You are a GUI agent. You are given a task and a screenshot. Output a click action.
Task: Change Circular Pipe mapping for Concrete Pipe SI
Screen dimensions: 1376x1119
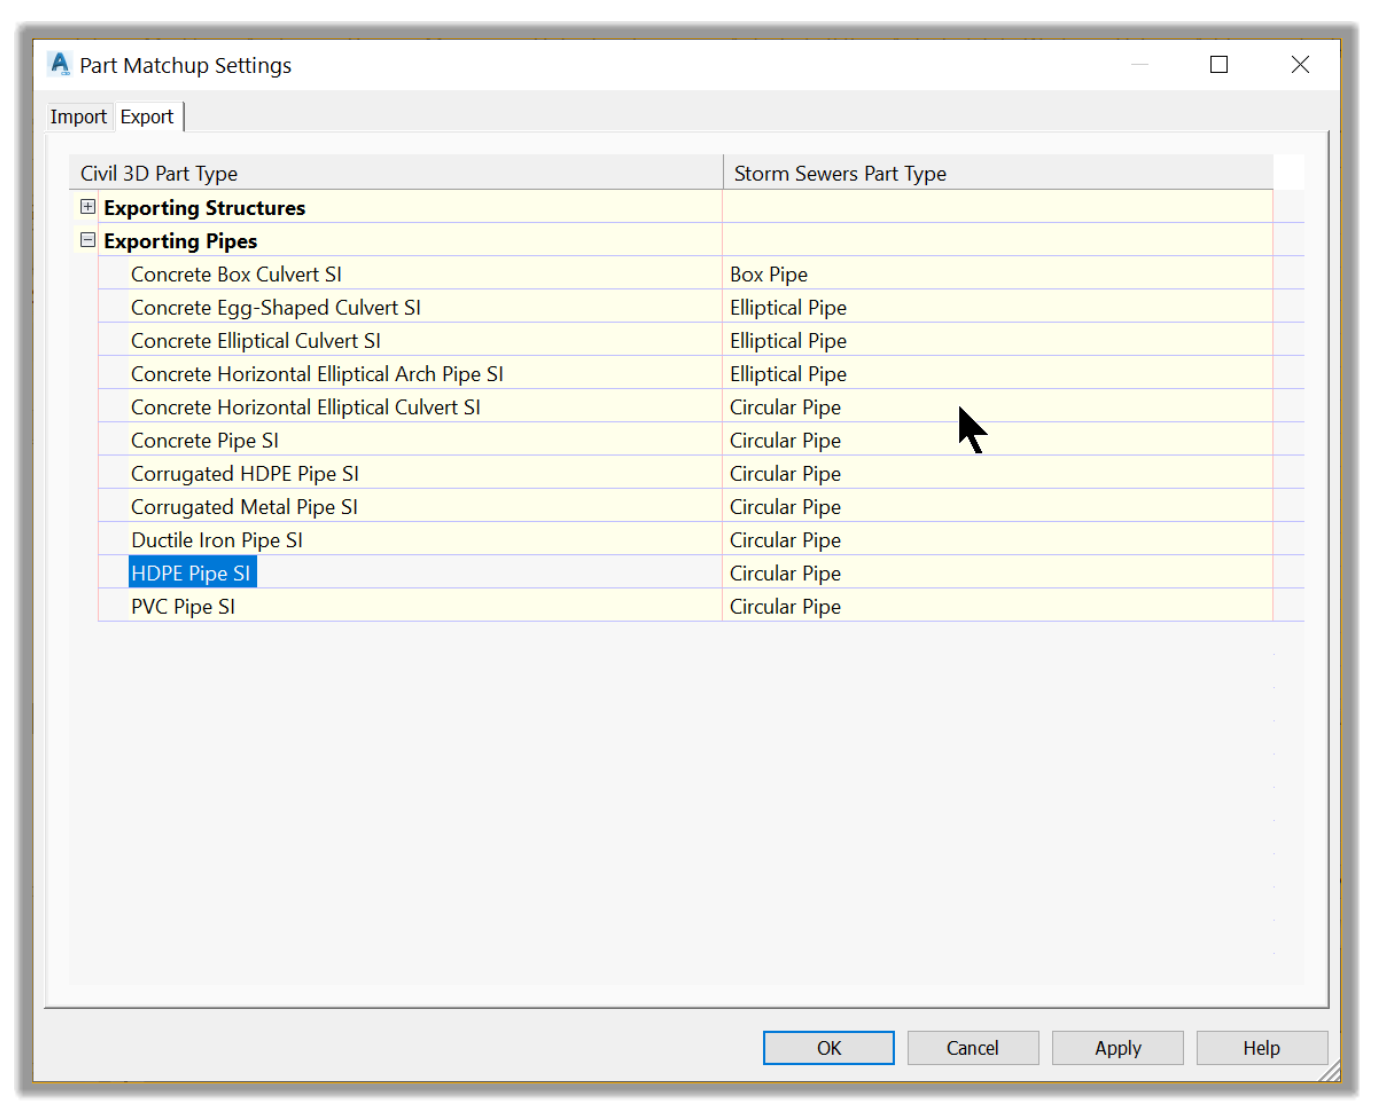coord(997,440)
